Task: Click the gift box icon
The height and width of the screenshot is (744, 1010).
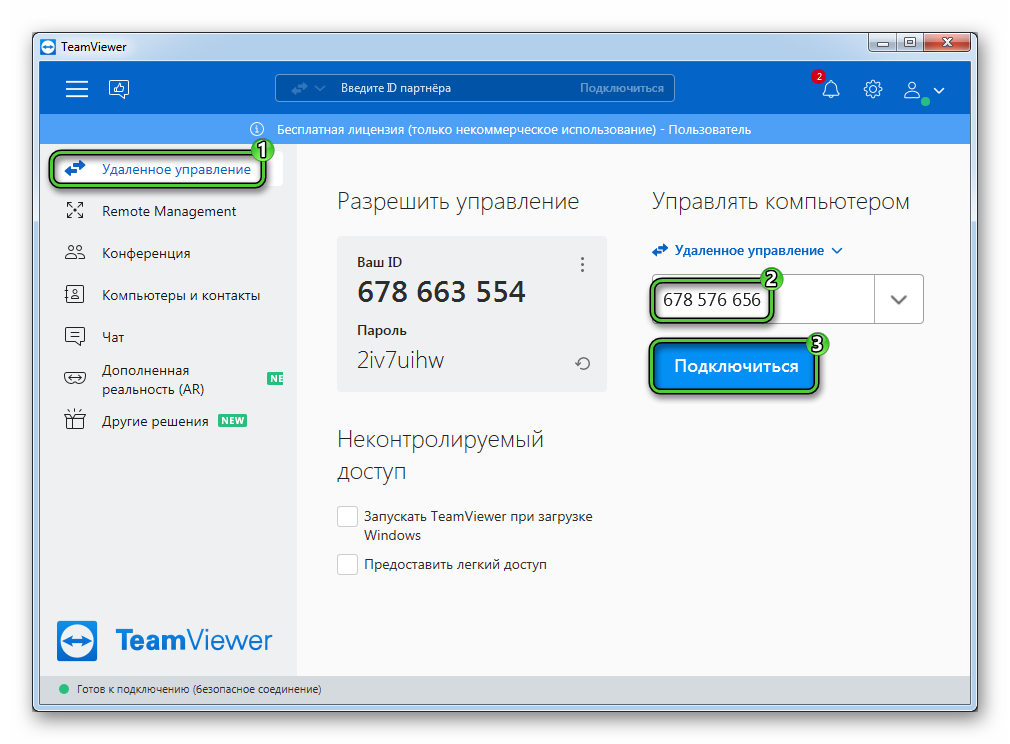Action: tap(75, 419)
